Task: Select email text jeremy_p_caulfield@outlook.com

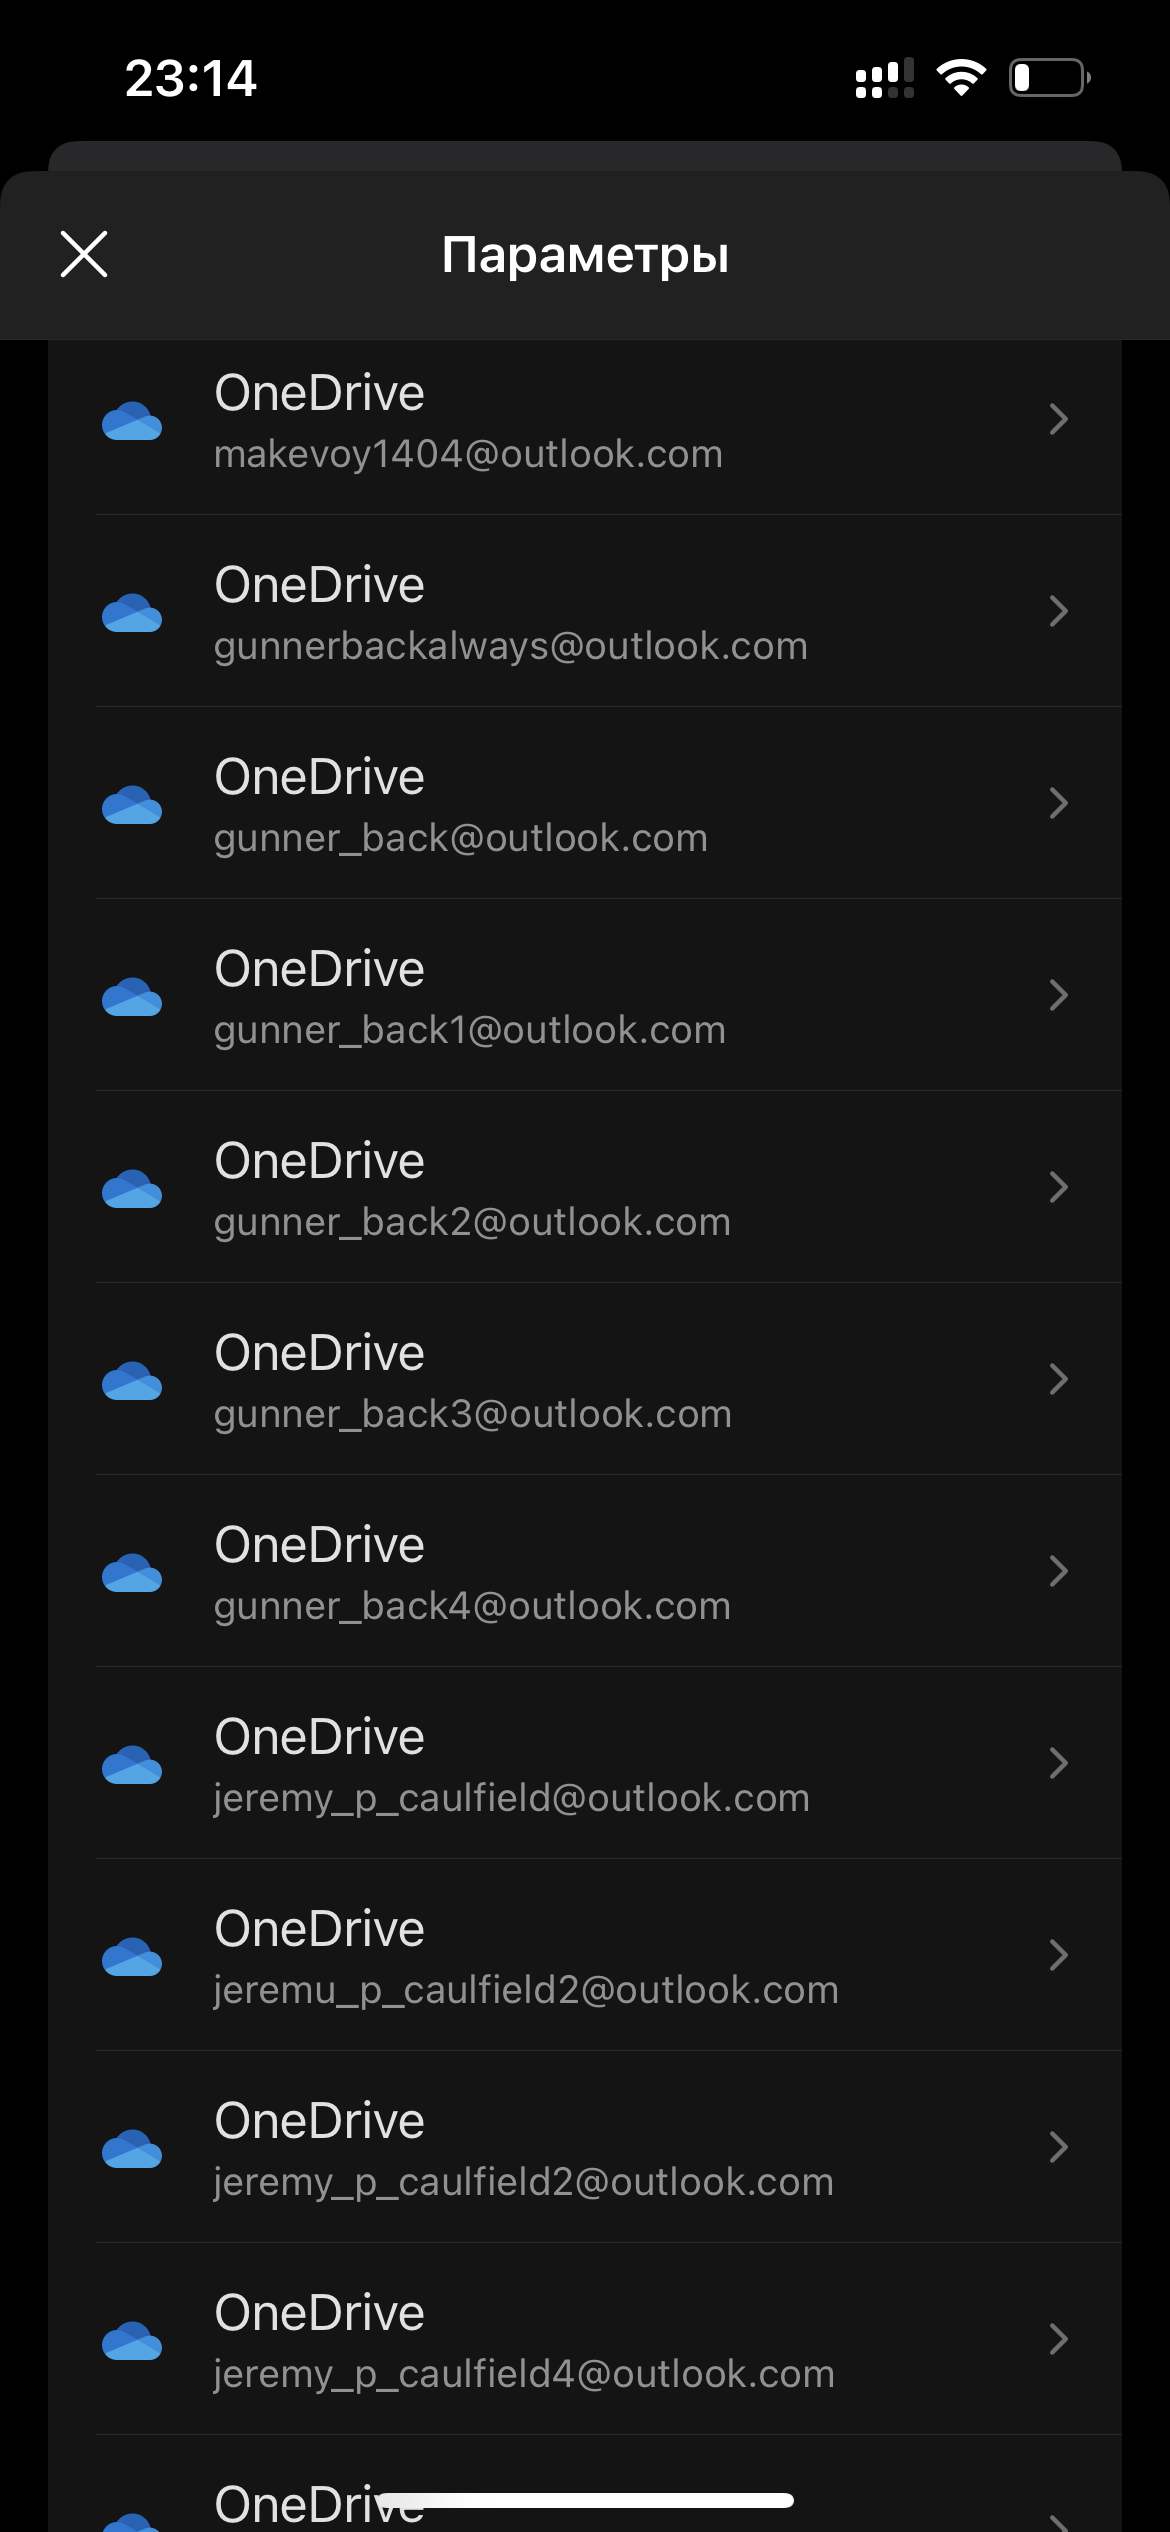Action: click(512, 1799)
